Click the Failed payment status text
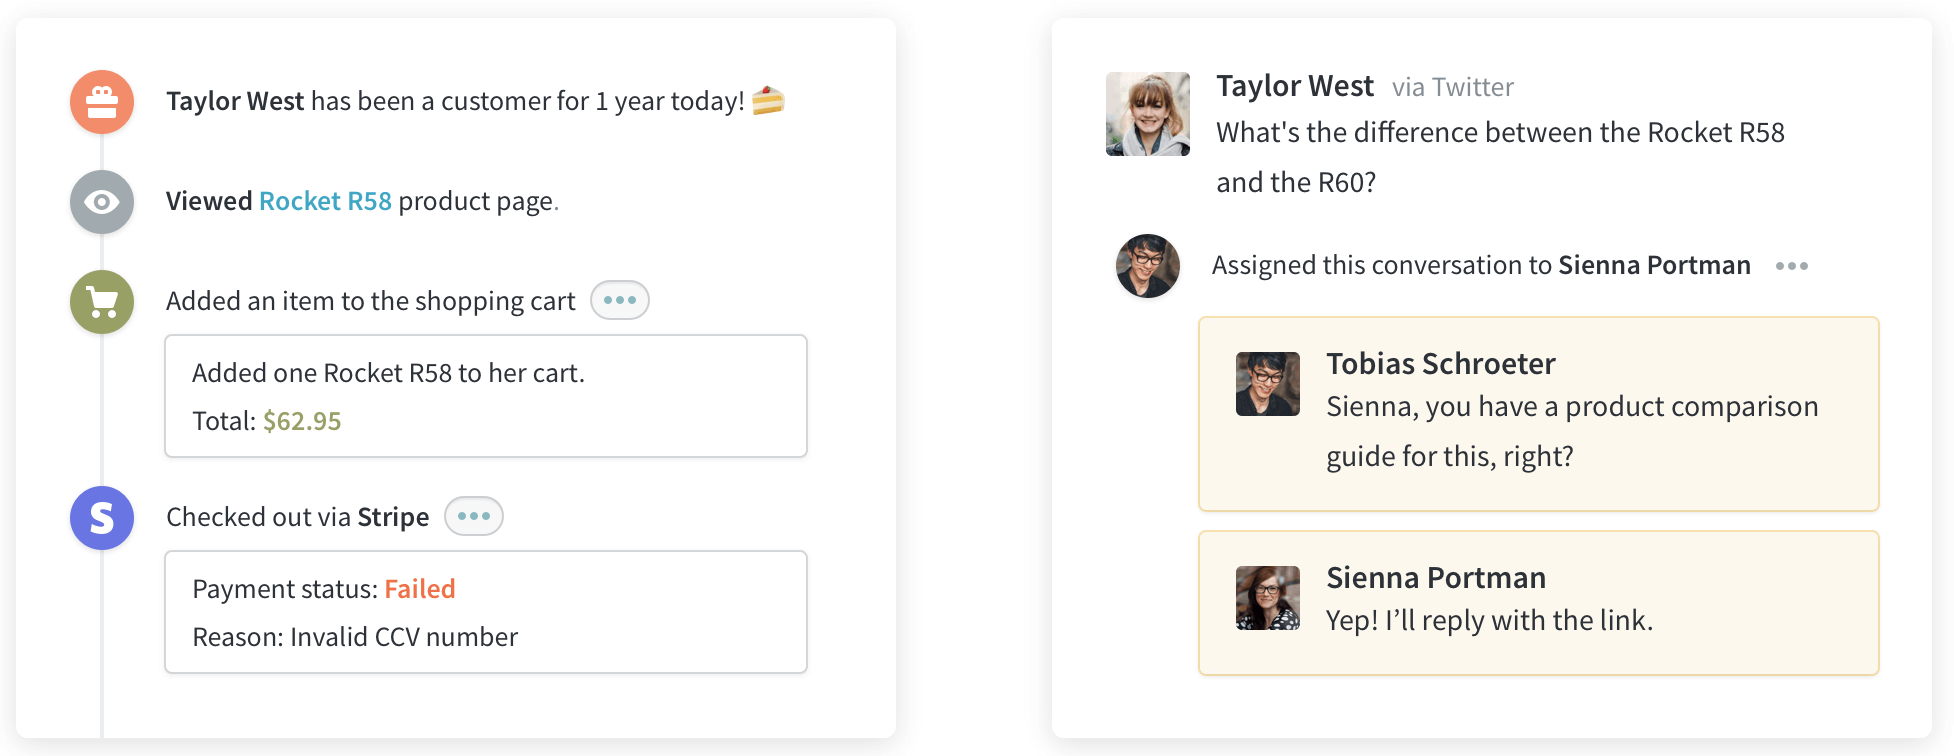 coord(420,589)
